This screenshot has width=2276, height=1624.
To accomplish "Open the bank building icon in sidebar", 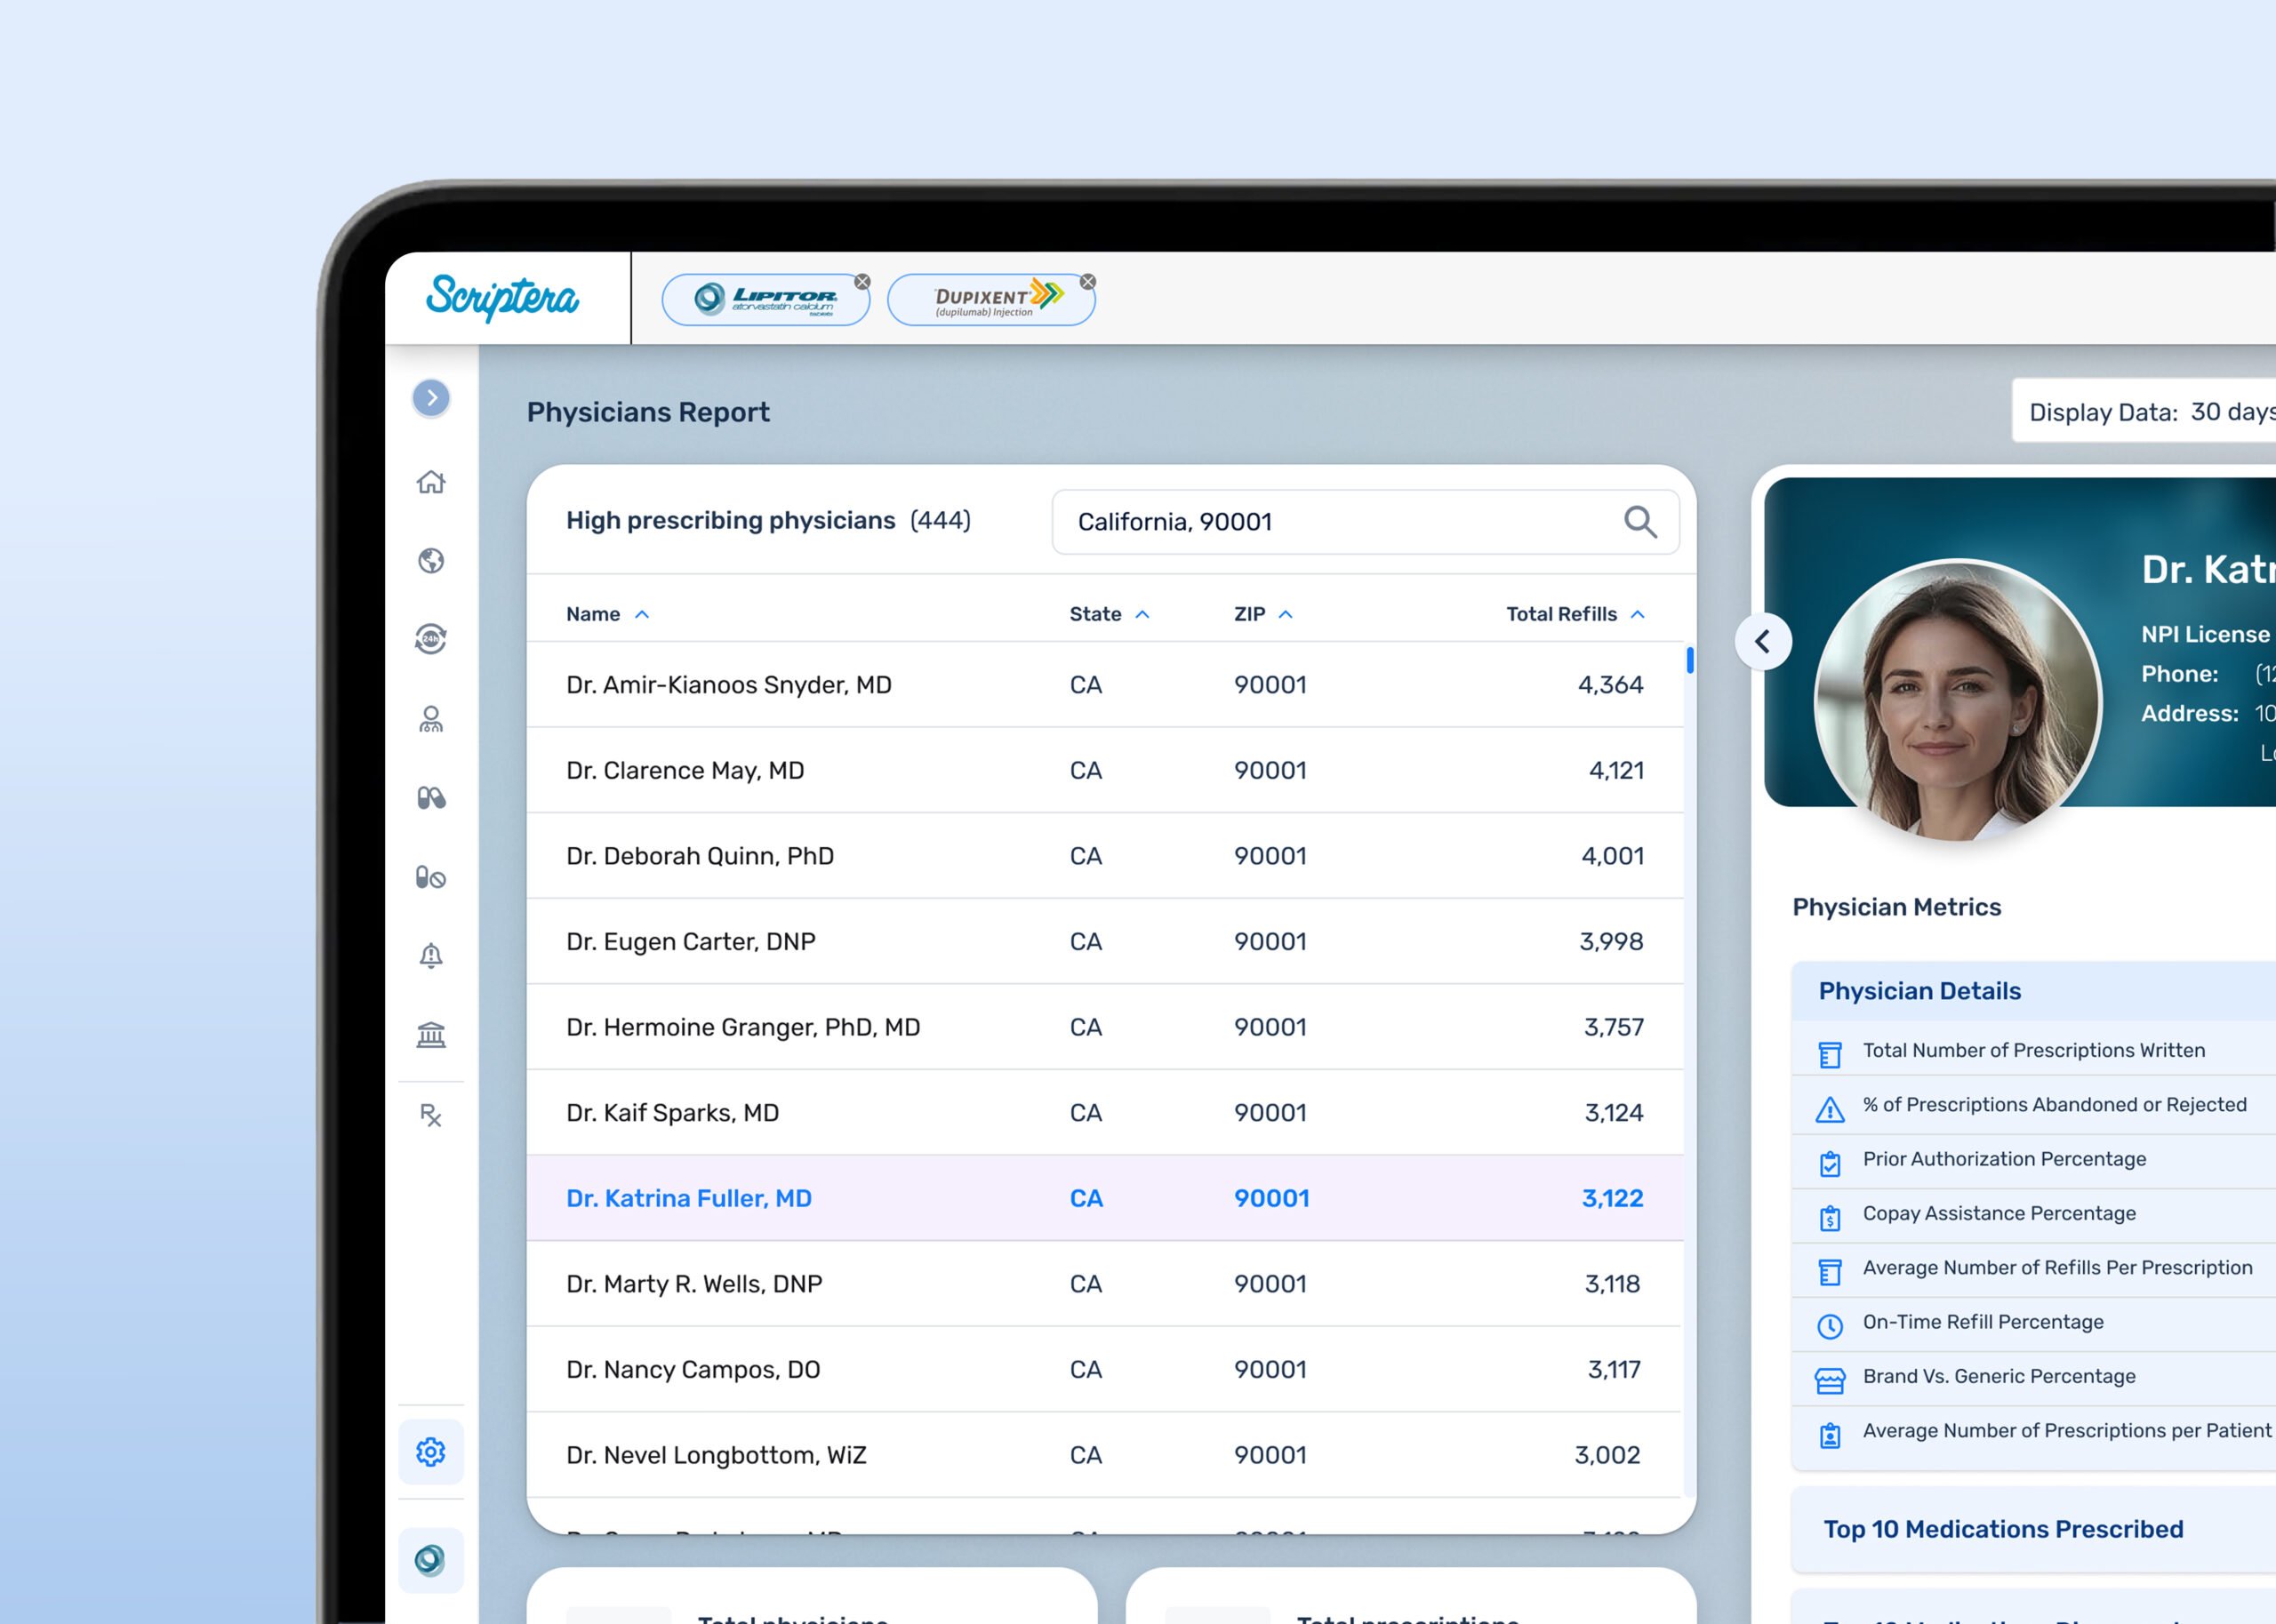I will click(431, 1034).
